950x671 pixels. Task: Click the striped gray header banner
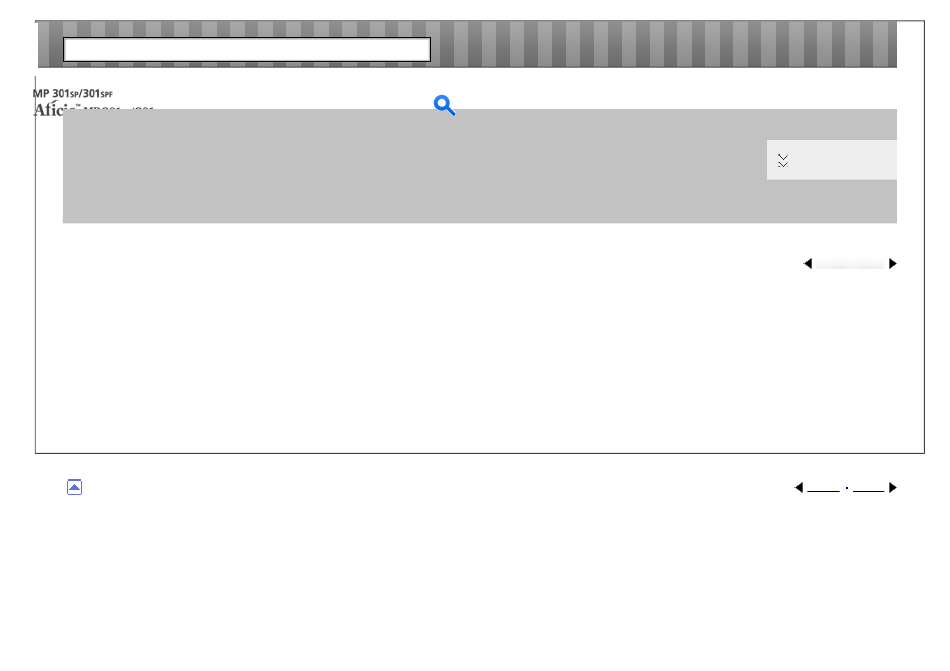[467, 44]
